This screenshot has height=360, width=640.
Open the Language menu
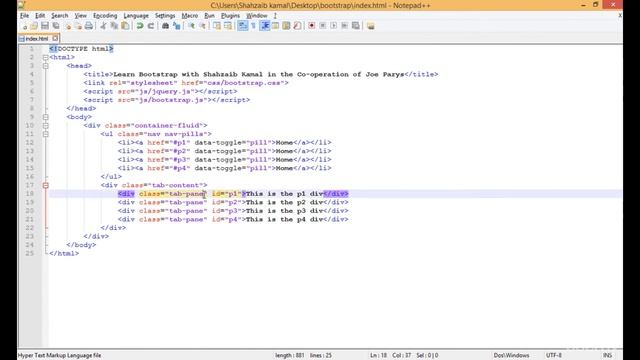click(x=136, y=16)
